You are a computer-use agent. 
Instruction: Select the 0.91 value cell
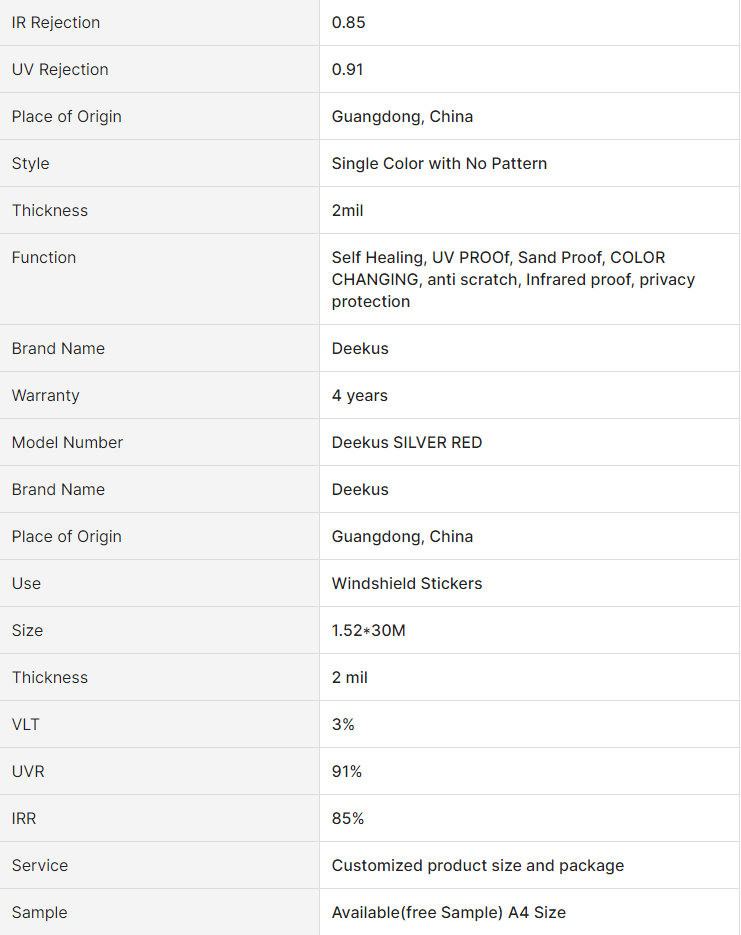[x=348, y=69]
